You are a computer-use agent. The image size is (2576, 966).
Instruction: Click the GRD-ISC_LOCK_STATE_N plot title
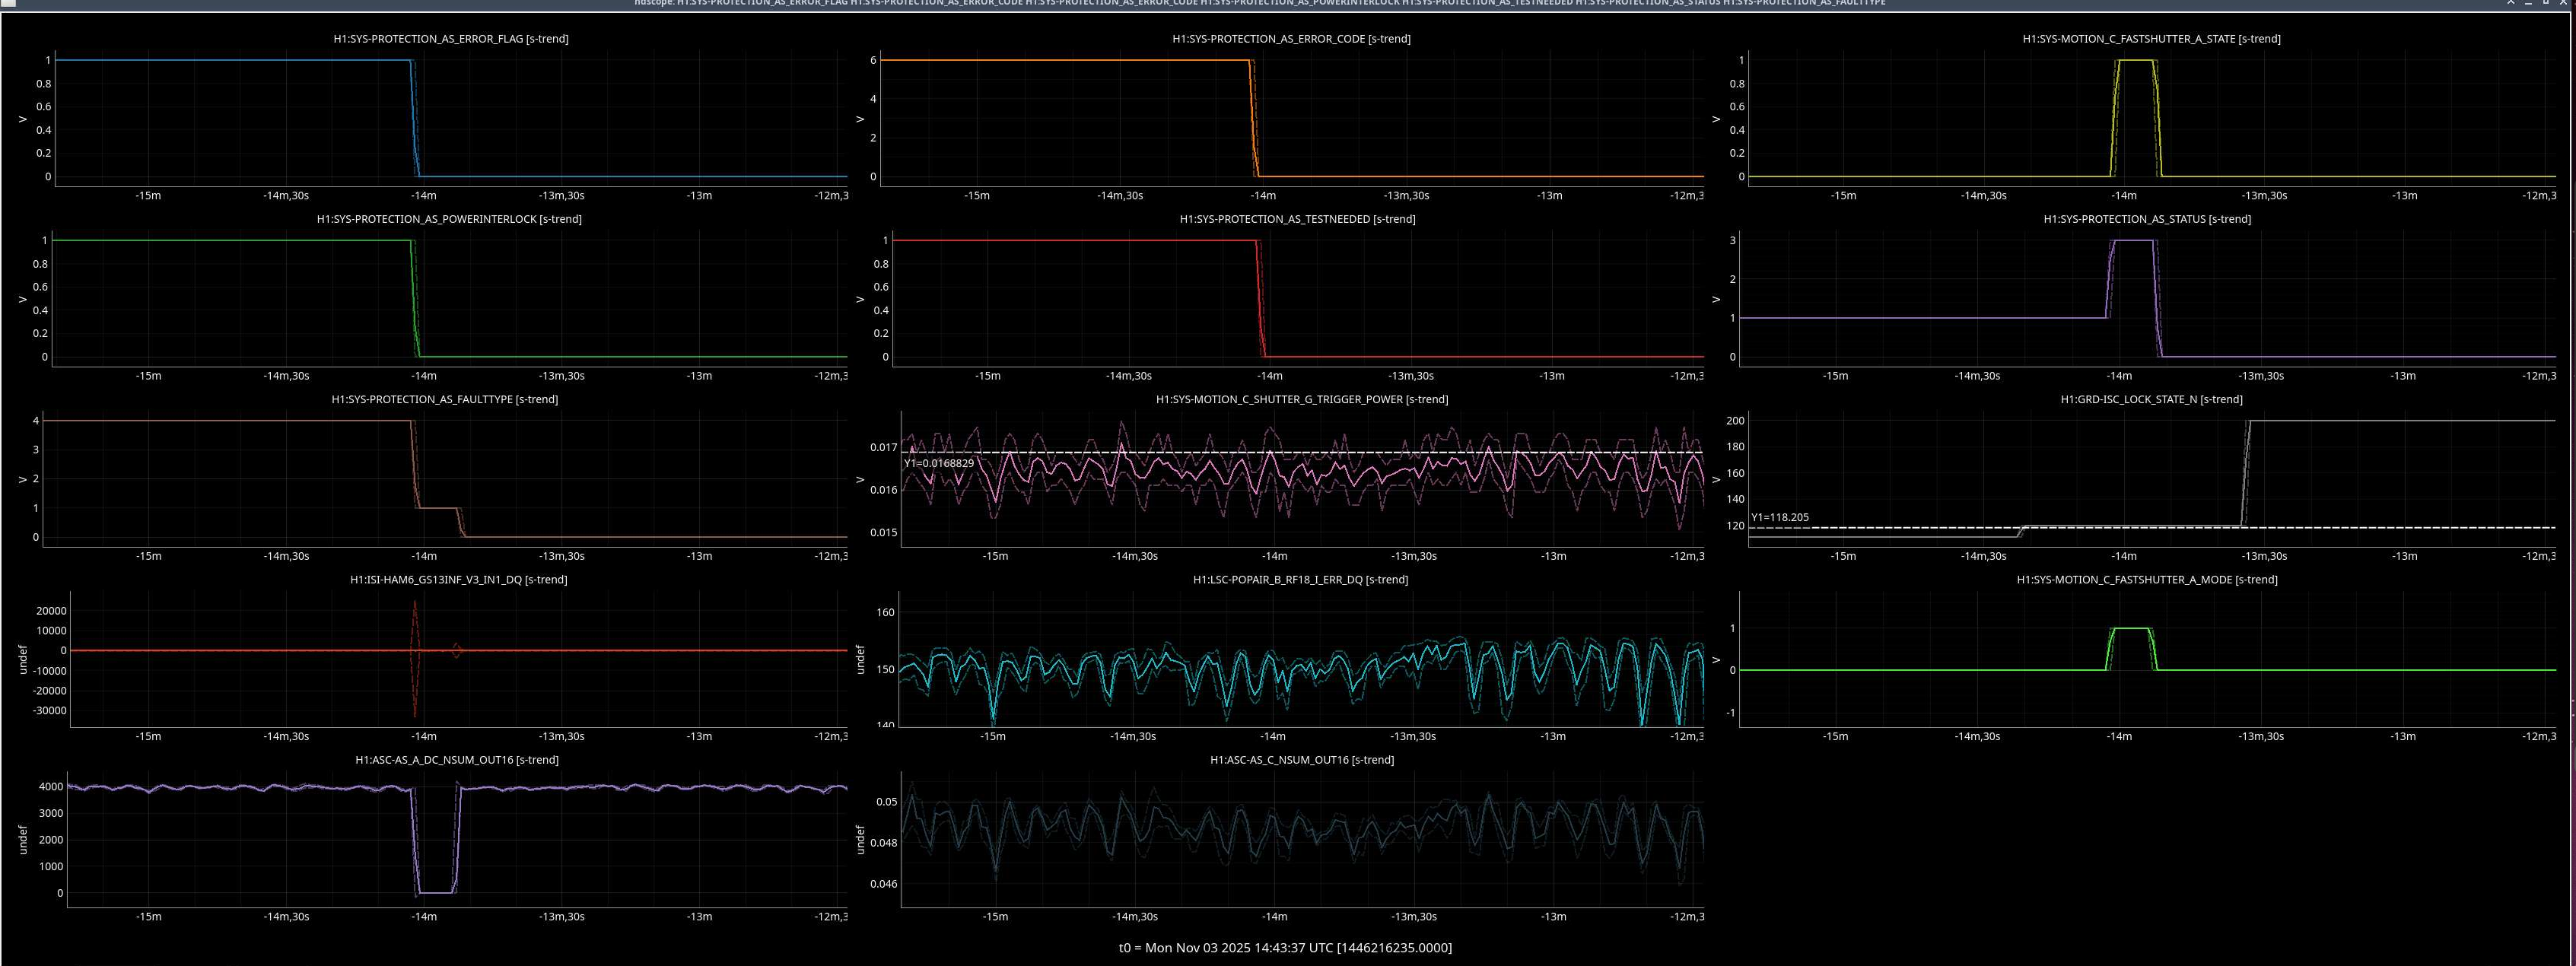[x=2151, y=399]
